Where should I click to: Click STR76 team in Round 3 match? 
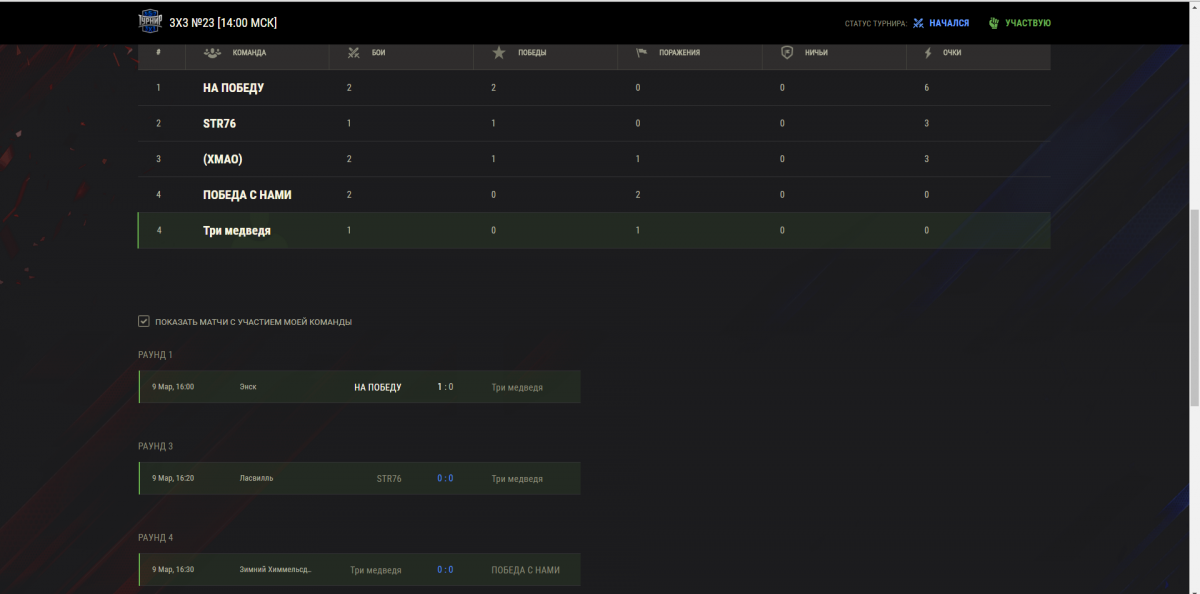point(389,479)
